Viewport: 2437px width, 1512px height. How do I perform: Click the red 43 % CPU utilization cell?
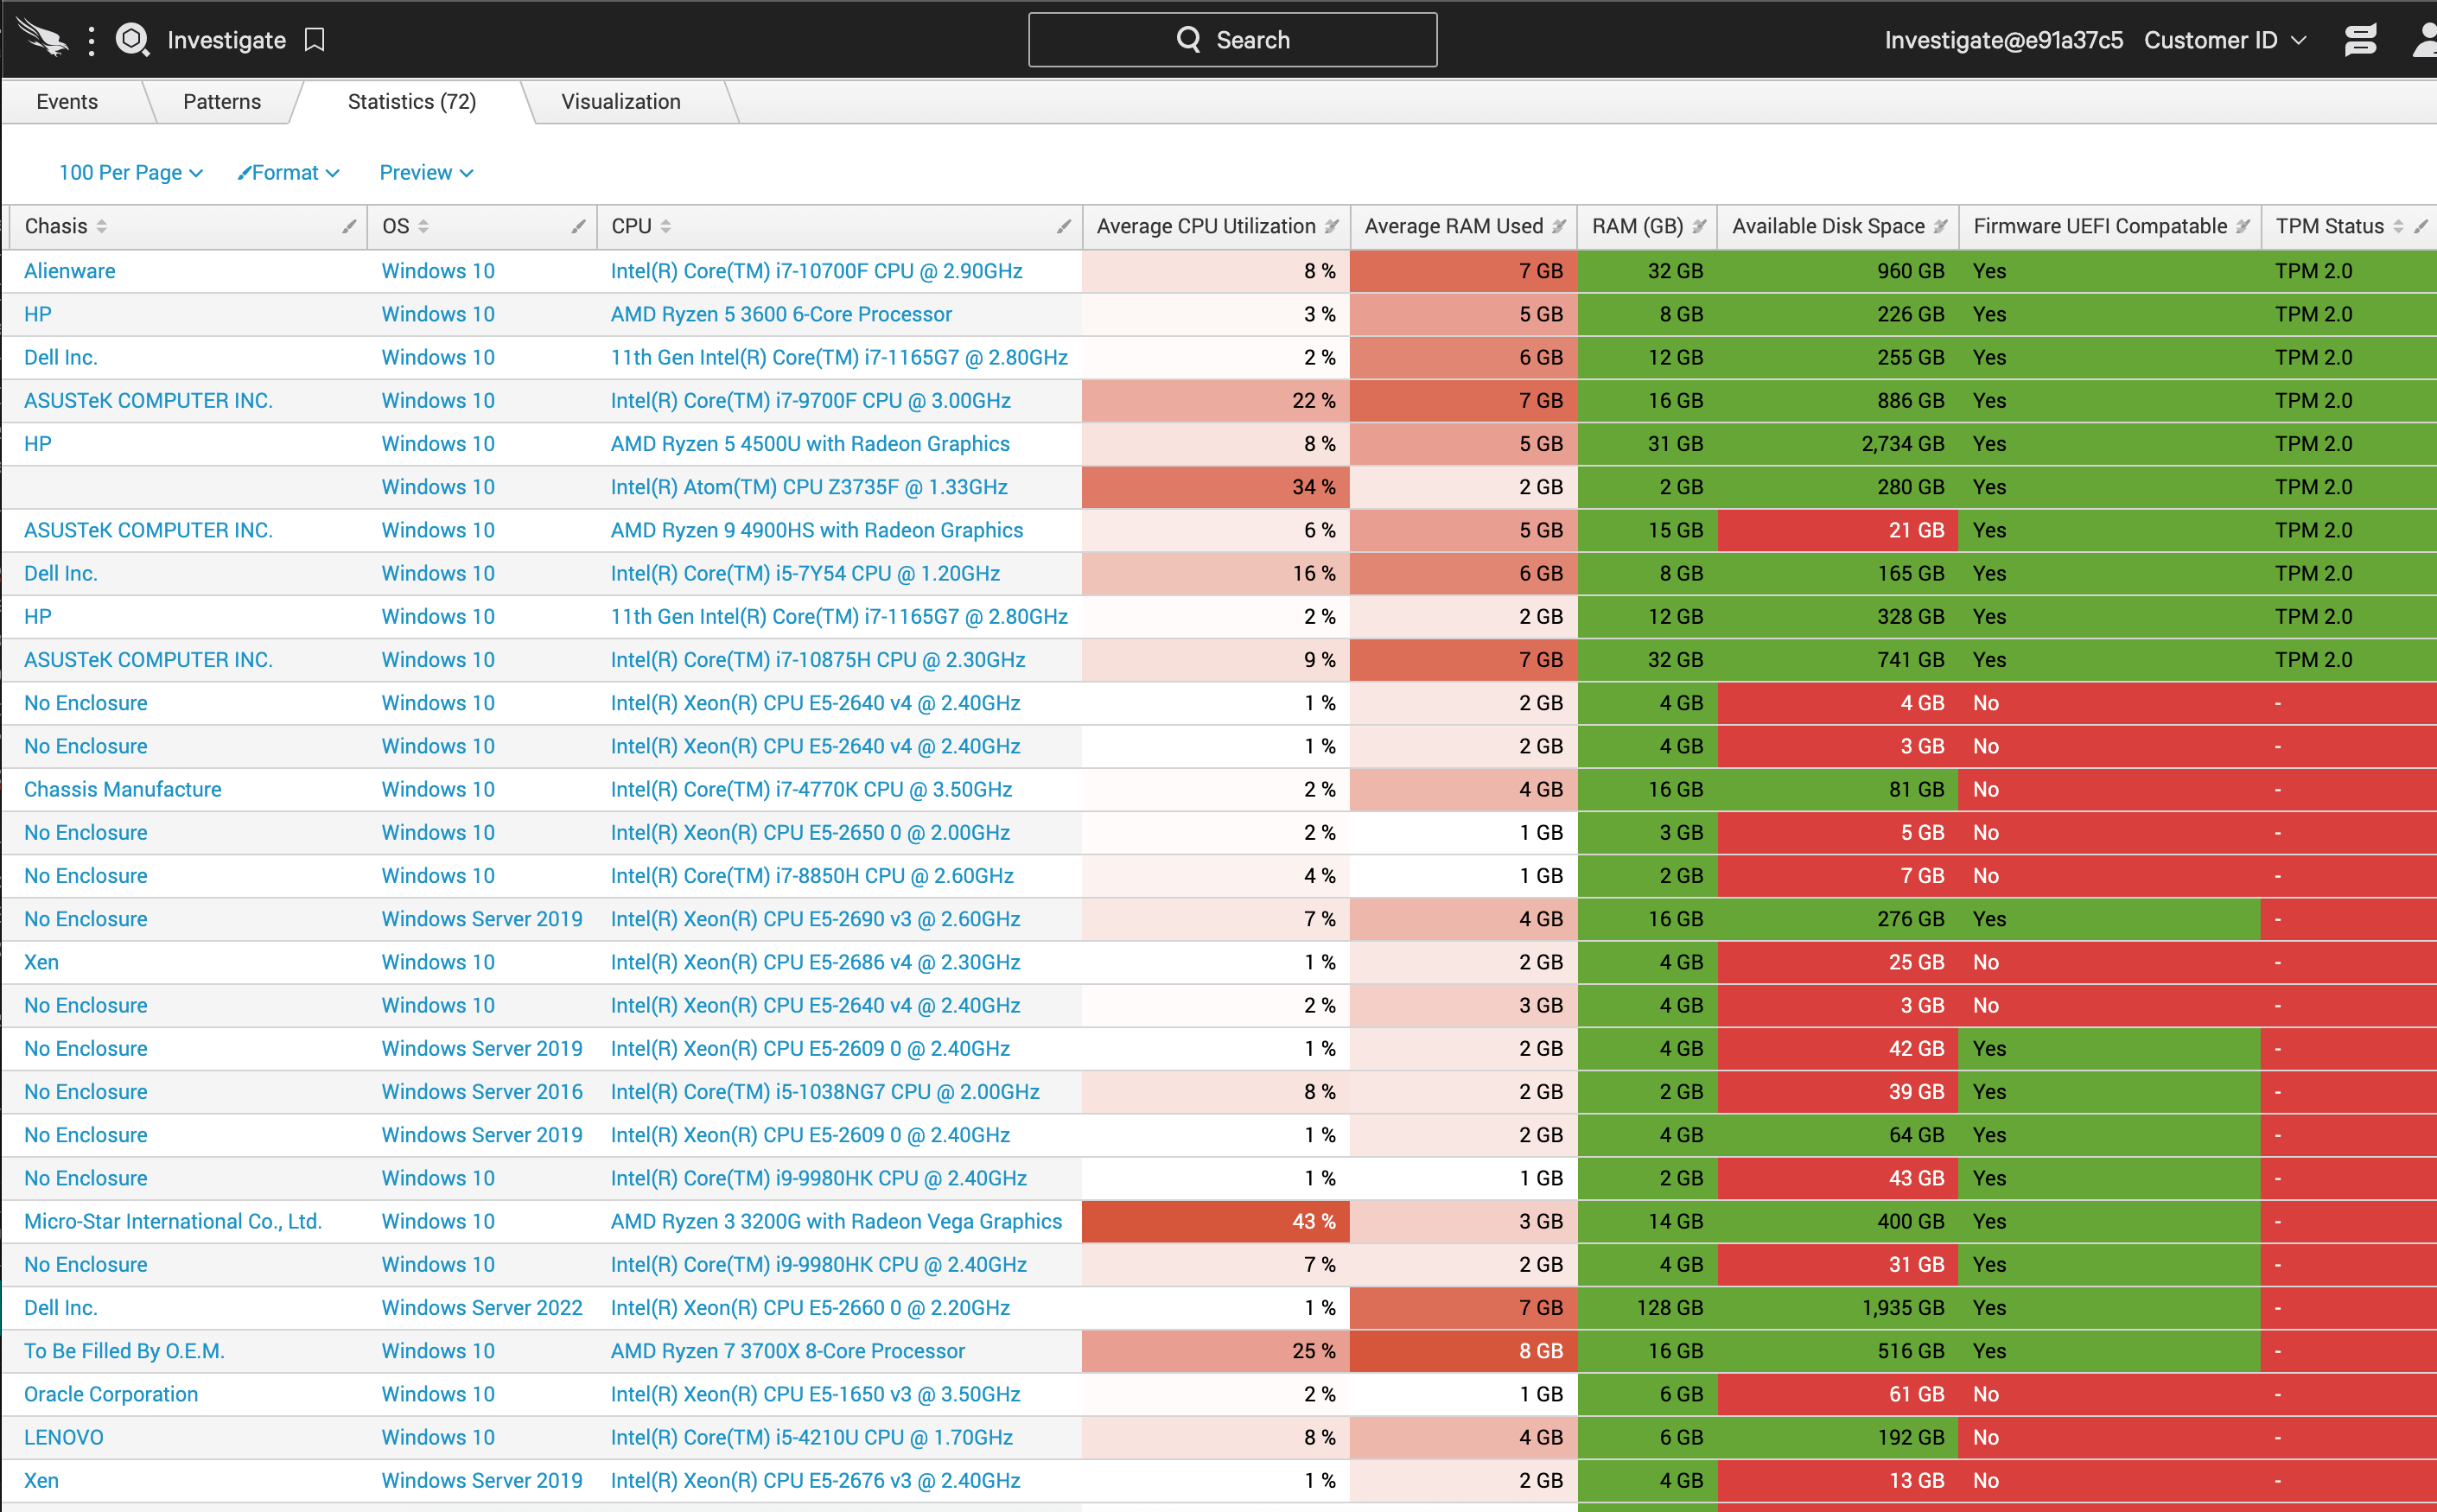tap(1215, 1221)
